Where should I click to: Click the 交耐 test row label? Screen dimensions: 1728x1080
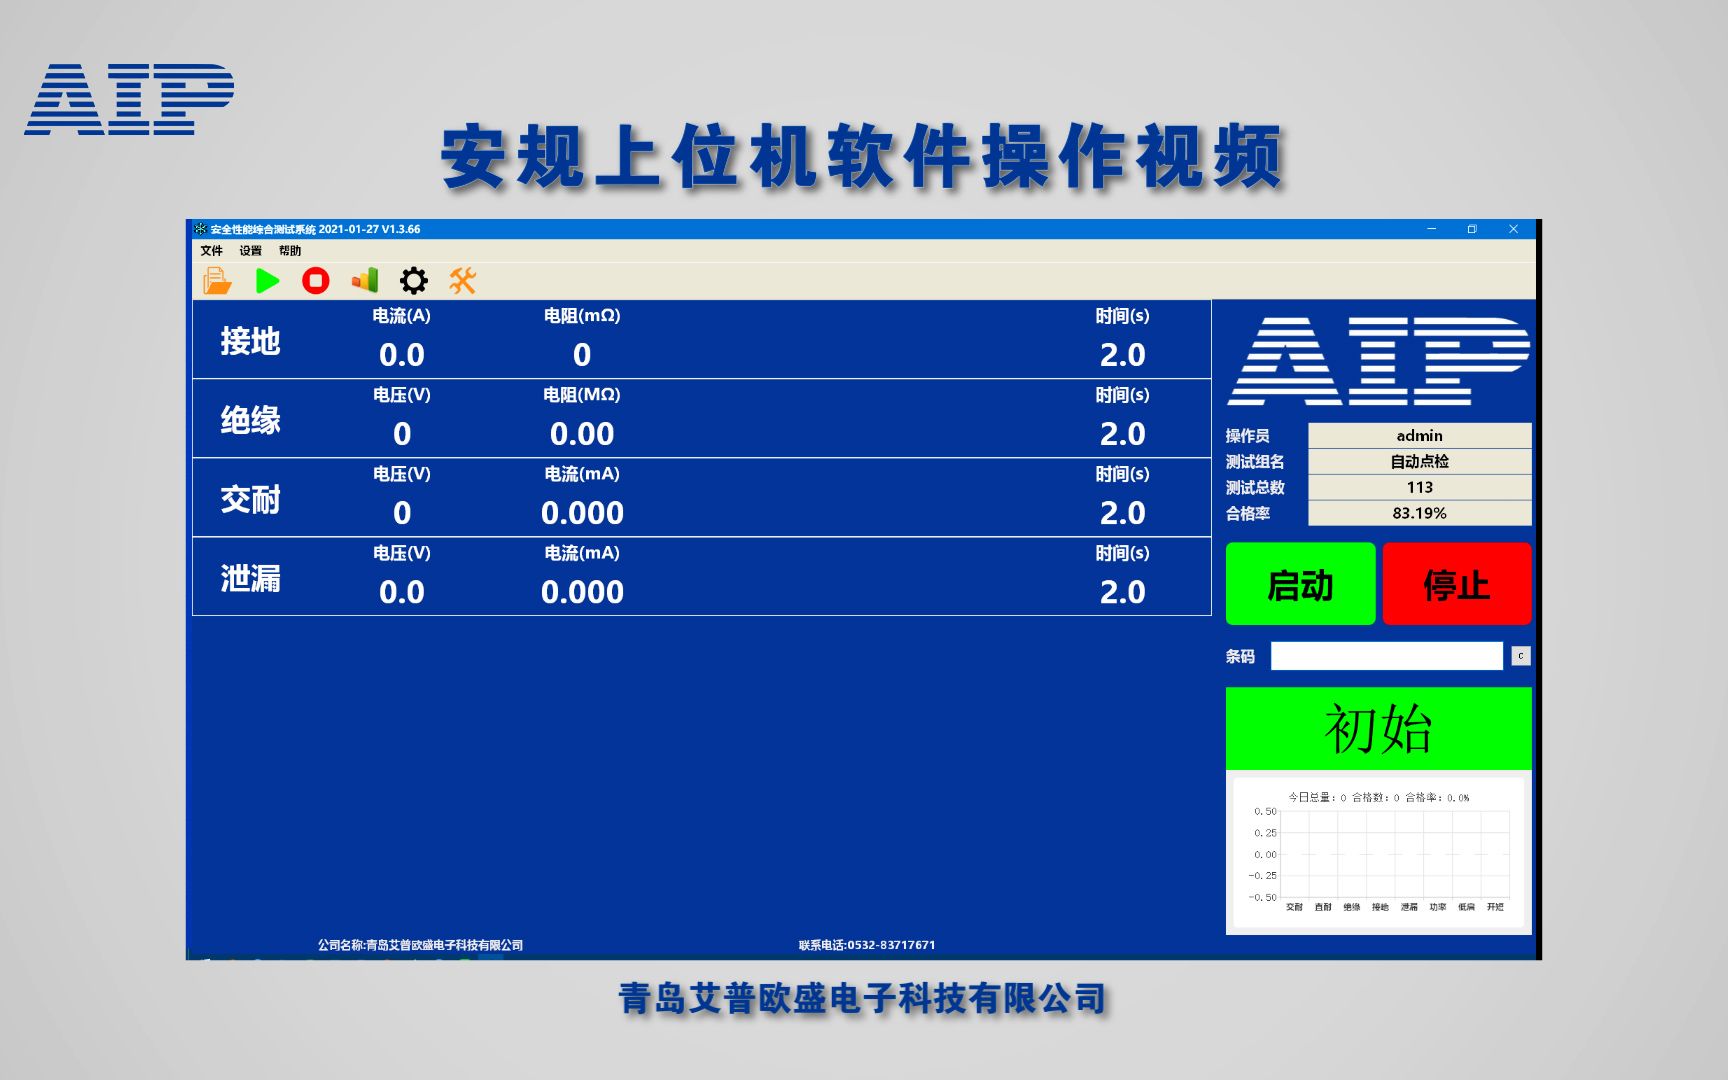click(x=250, y=499)
